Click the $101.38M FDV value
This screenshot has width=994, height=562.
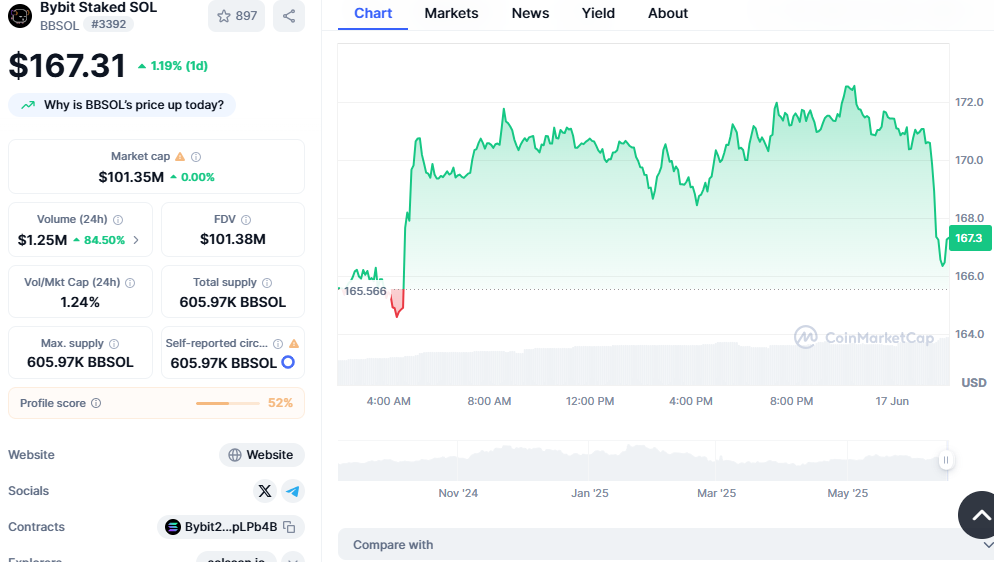233,239
